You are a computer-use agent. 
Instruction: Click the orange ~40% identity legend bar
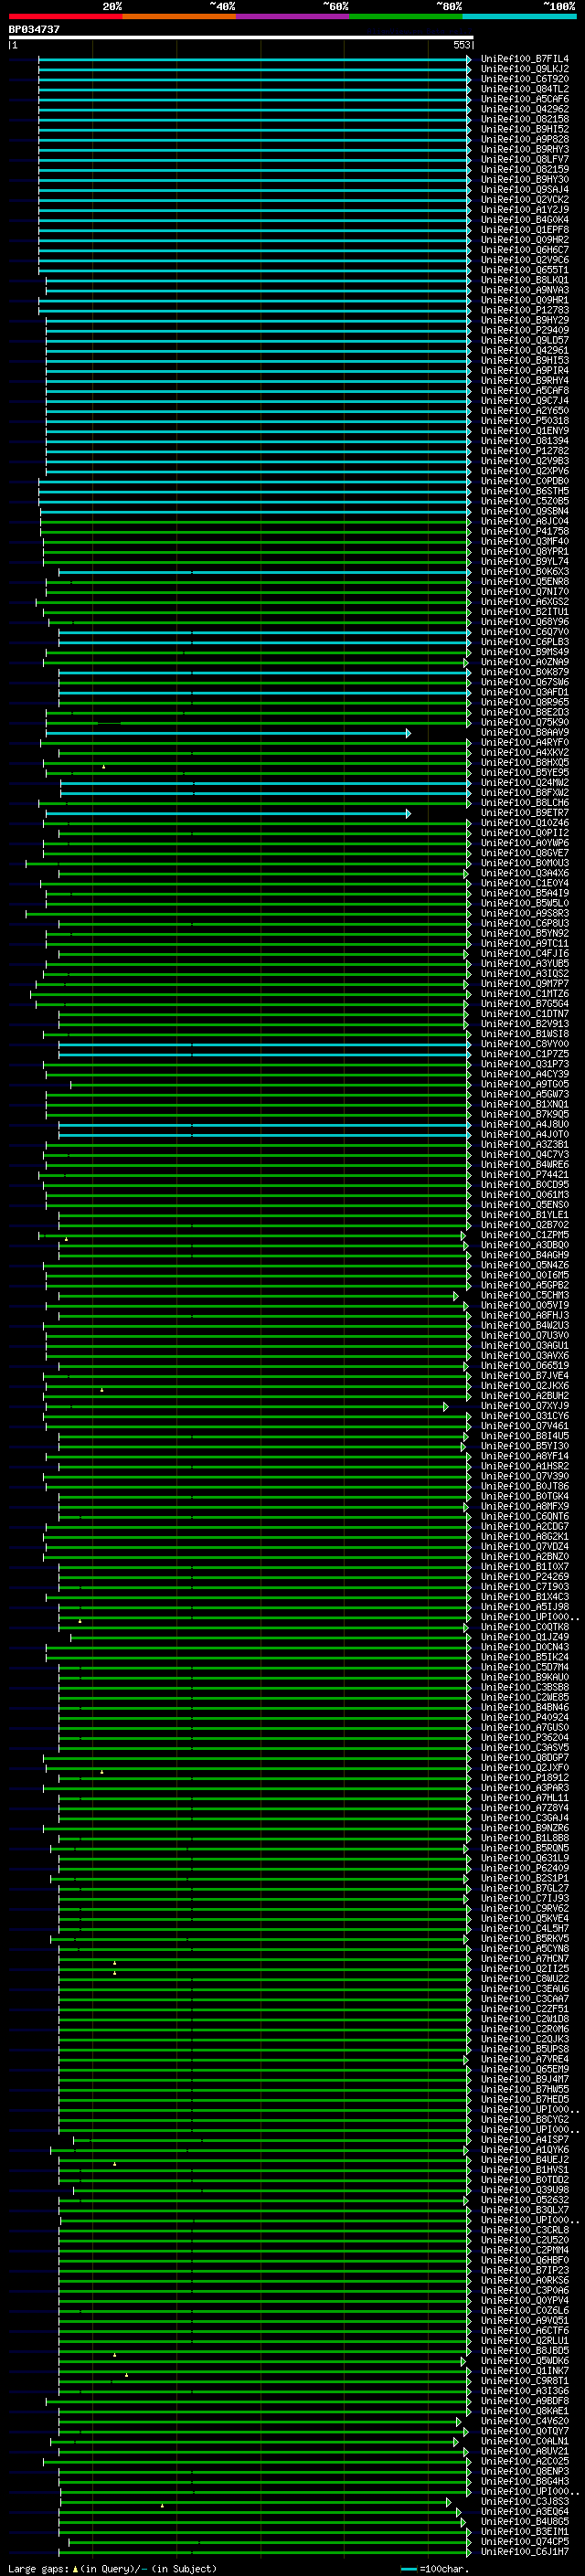click(179, 16)
